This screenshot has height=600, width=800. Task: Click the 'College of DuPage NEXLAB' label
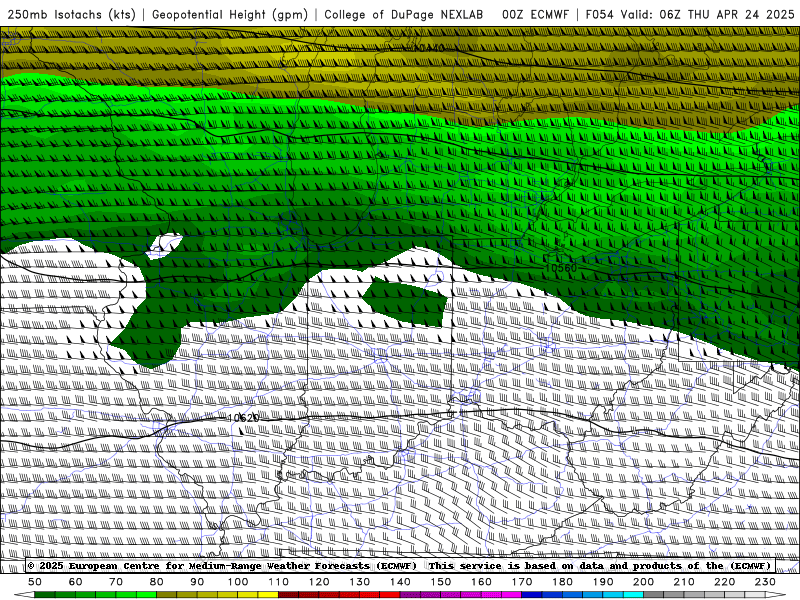click(404, 15)
